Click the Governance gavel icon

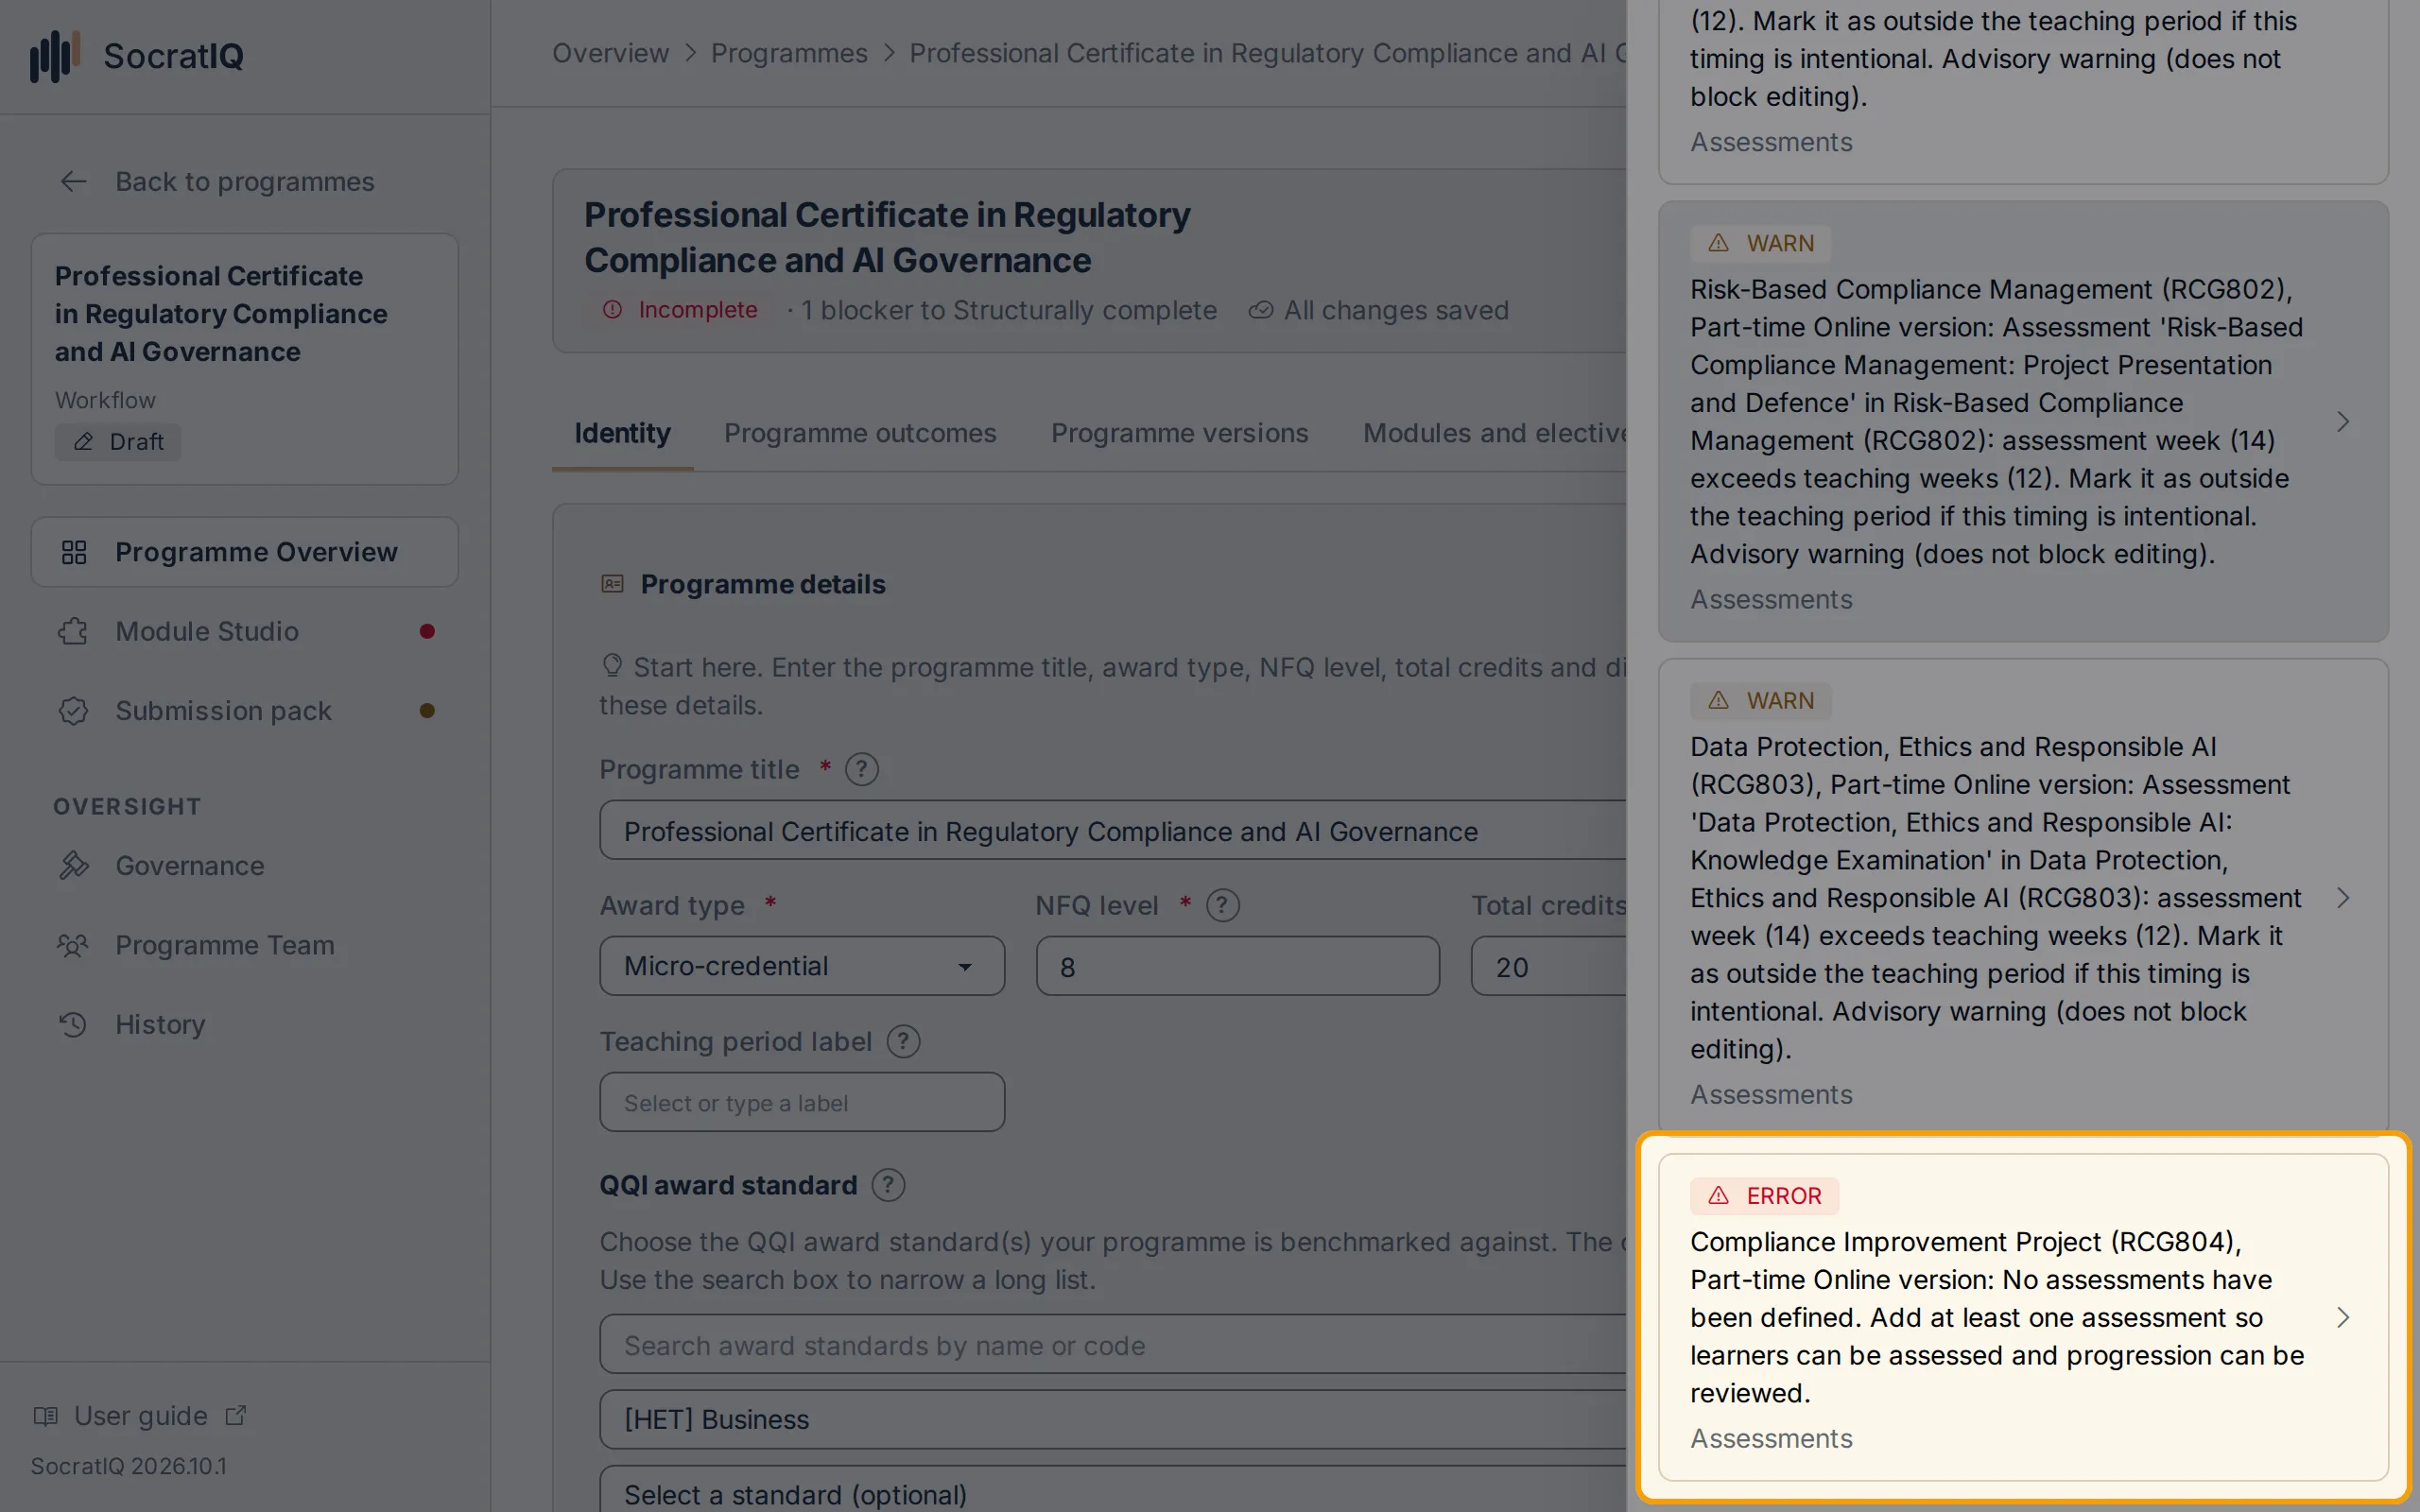pyautogui.click(x=73, y=865)
